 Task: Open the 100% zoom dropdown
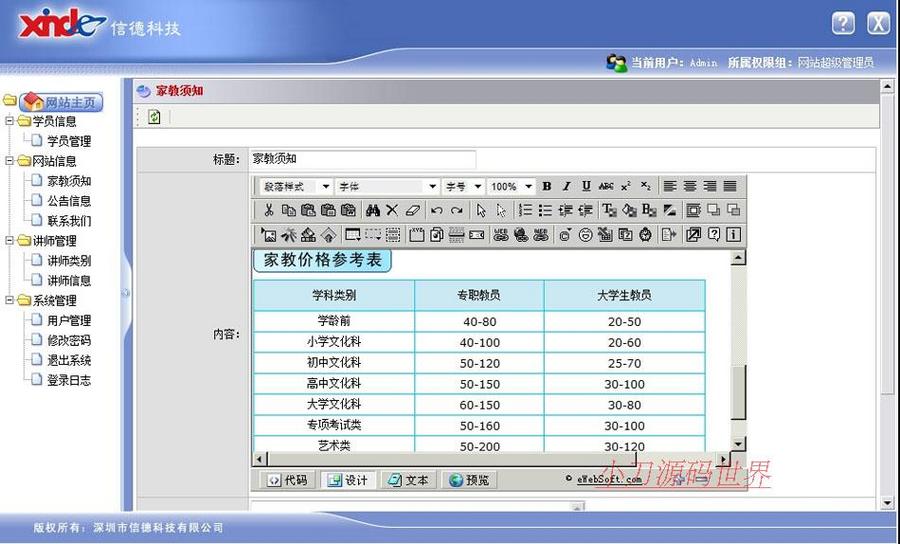point(511,186)
